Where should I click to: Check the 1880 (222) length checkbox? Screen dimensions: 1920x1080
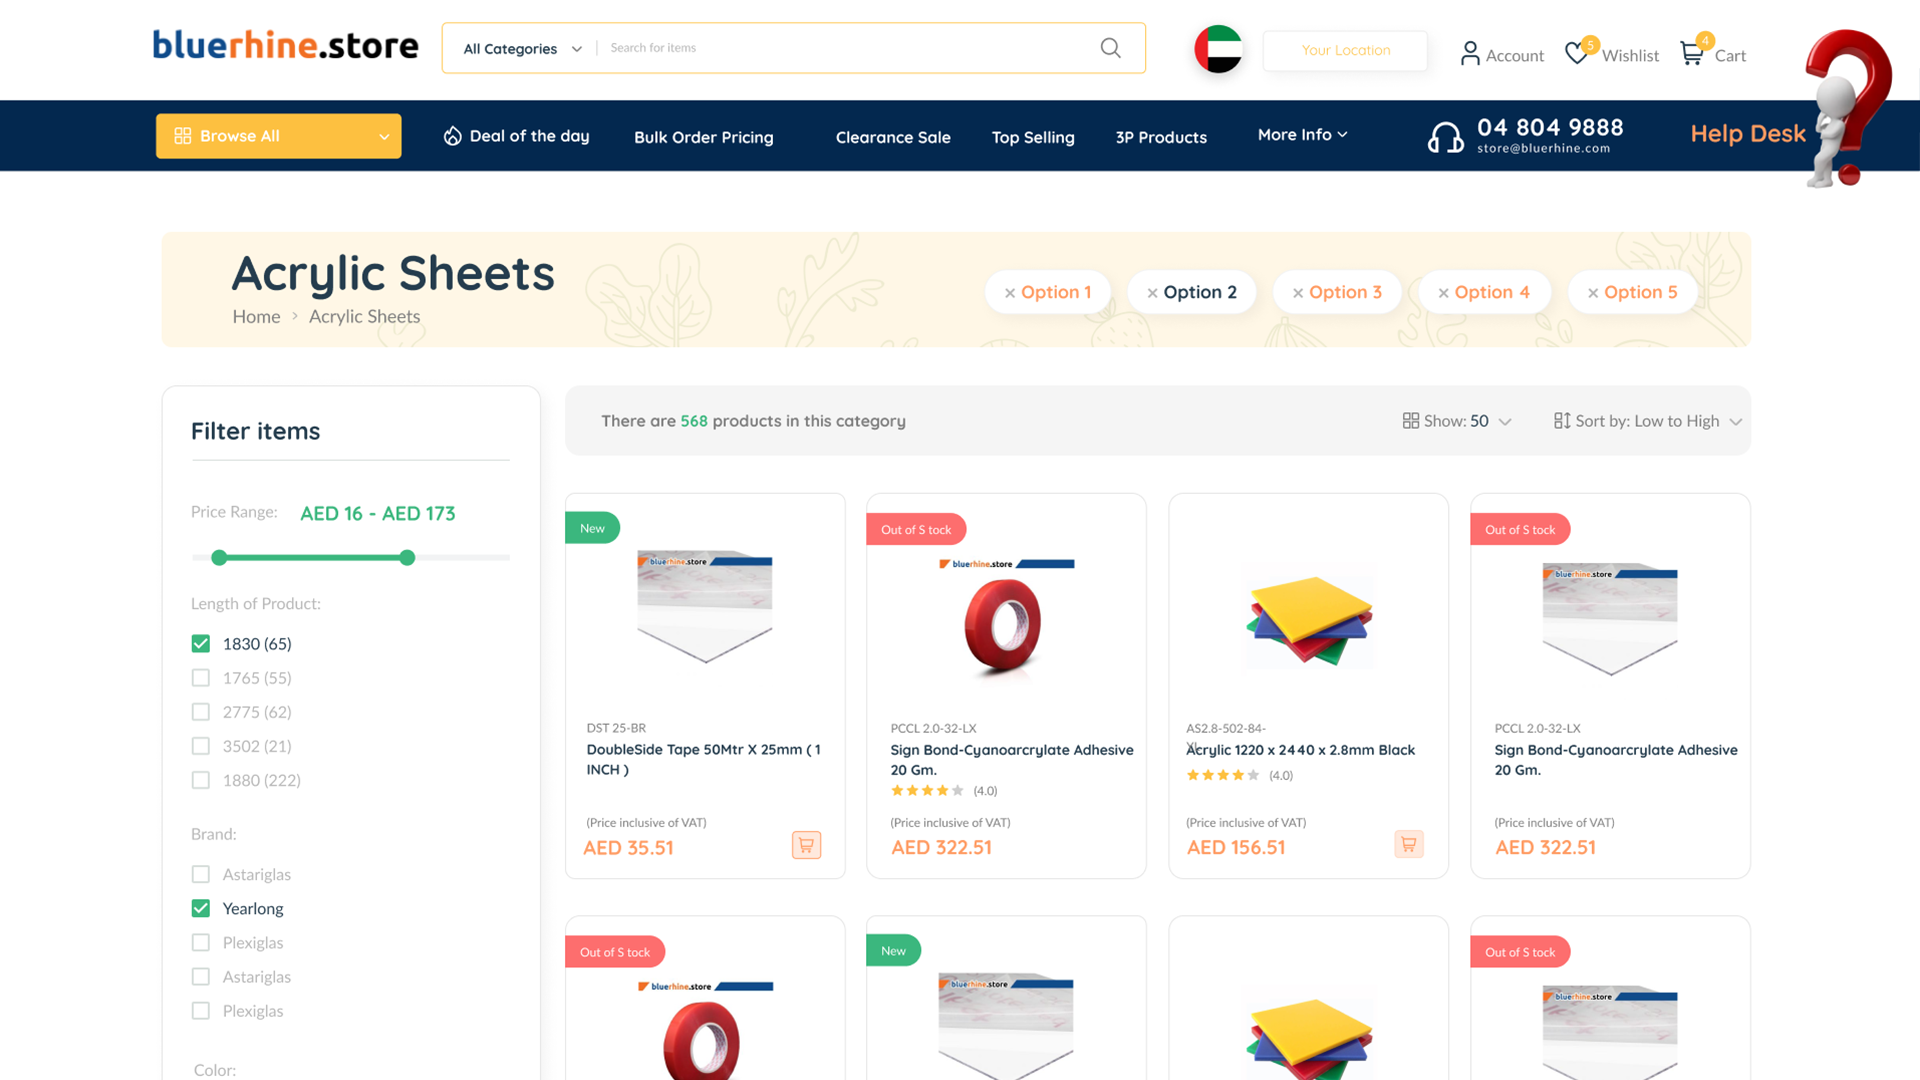click(201, 780)
